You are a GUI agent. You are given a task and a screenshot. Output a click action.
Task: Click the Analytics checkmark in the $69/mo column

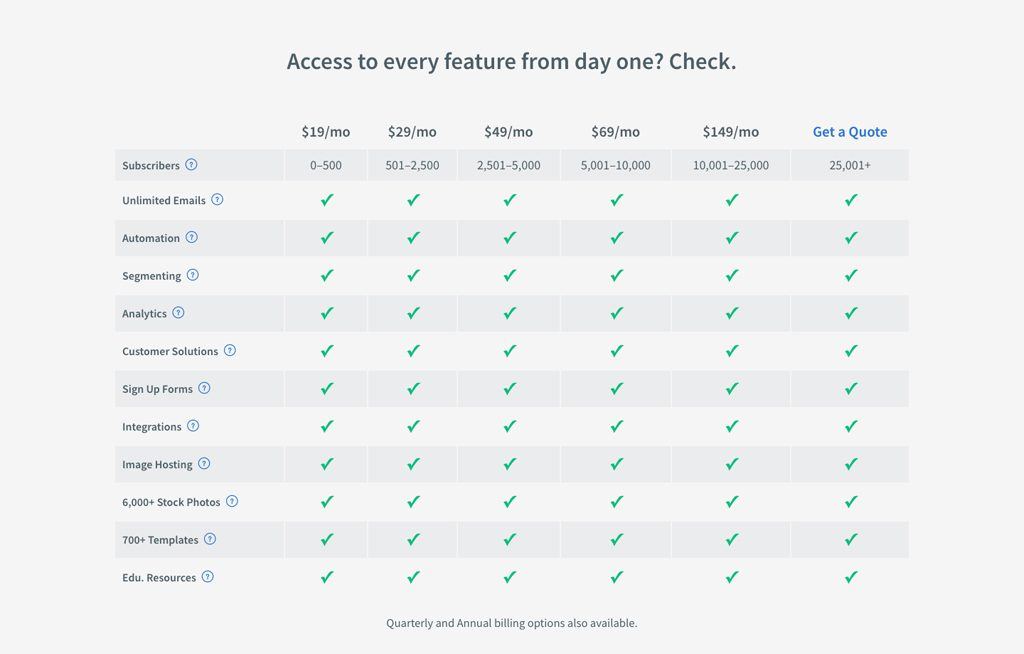coord(616,313)
